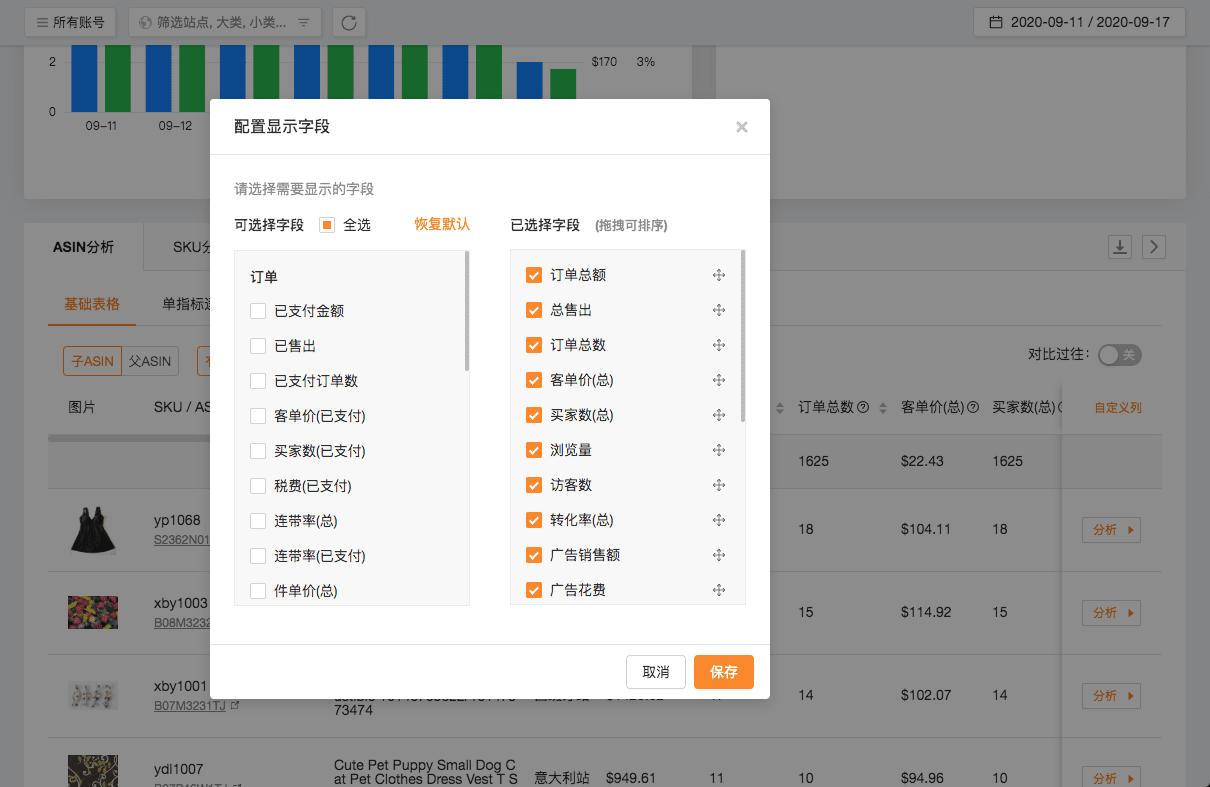Select the 基础表格 sub-tab

point(92,304)
